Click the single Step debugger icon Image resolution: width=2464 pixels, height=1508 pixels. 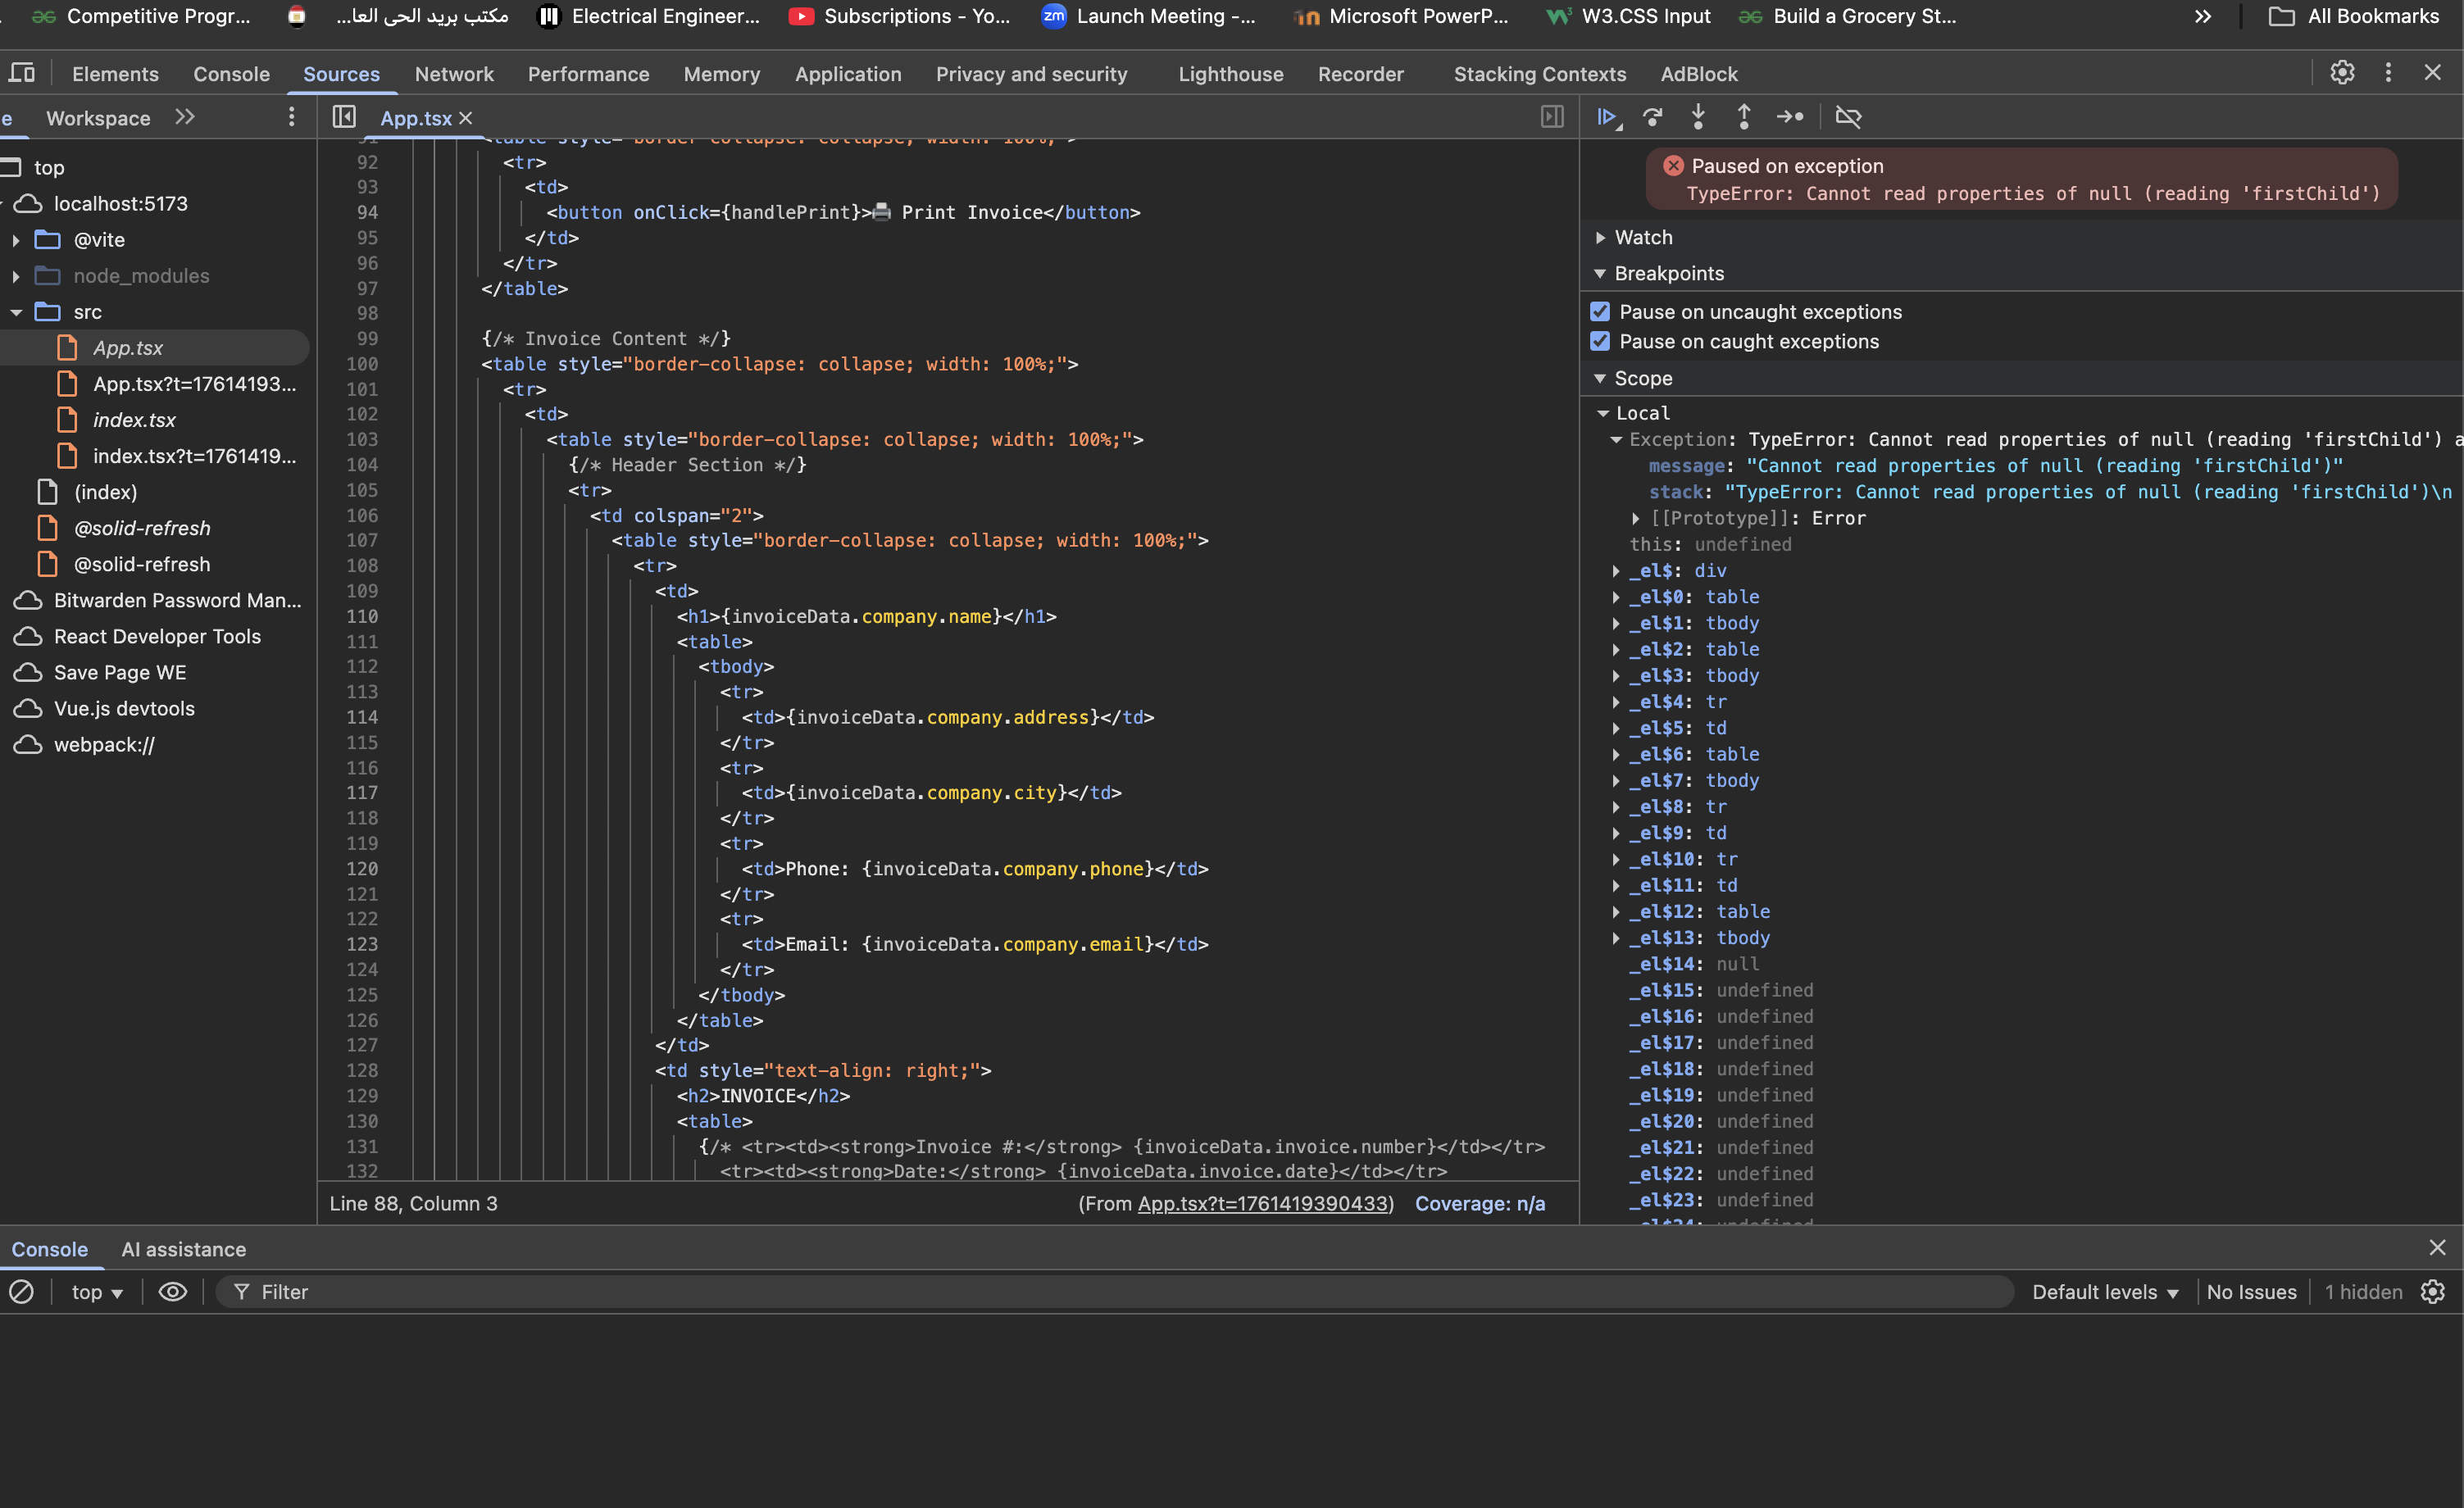[x=1790, y=117]
